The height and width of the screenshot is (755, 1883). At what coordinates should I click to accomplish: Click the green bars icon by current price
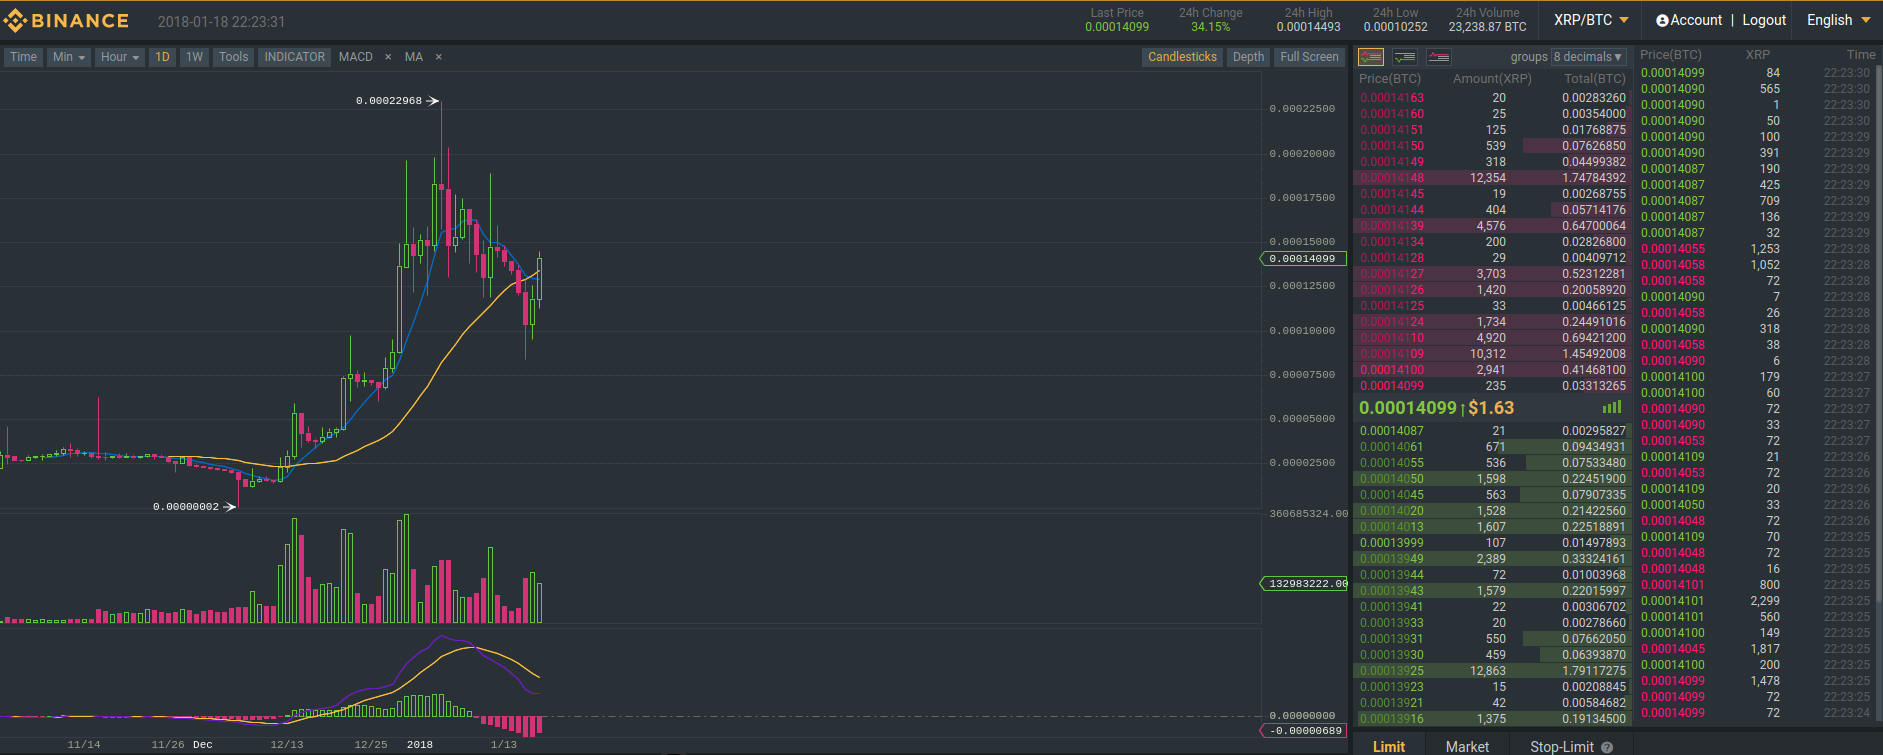tap(1612, 407)
